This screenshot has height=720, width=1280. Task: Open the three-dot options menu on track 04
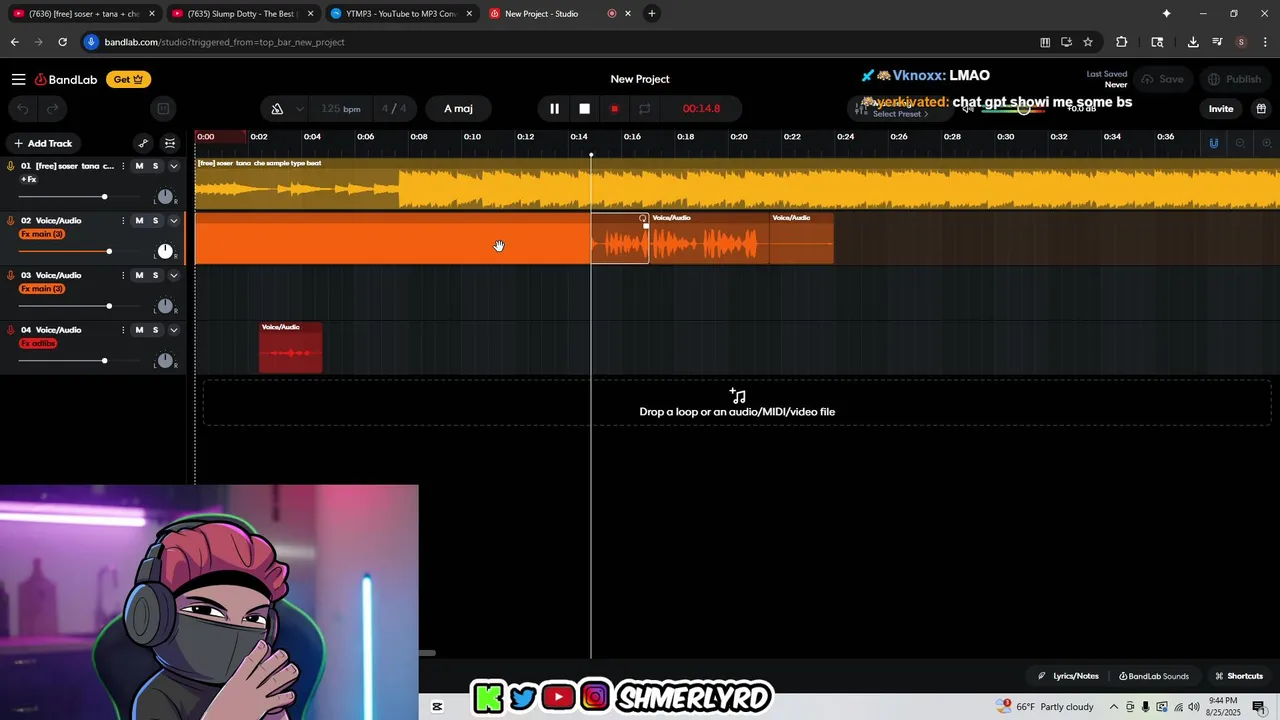coord(123,329)
